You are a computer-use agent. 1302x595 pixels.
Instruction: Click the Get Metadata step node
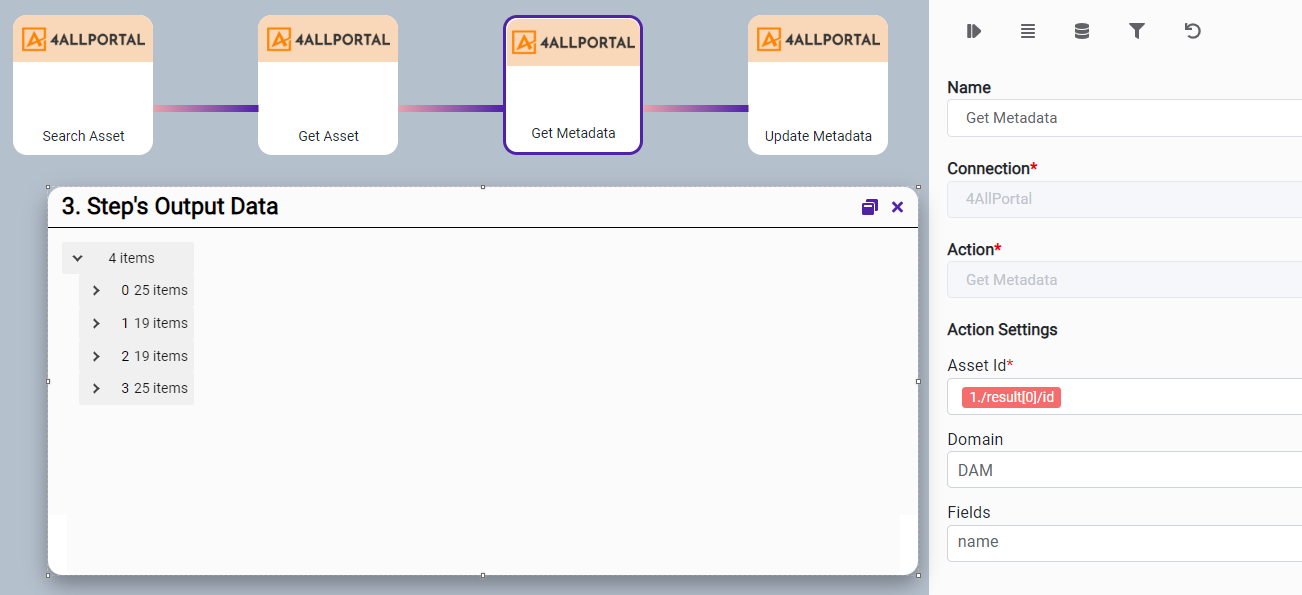click(573, 85)
